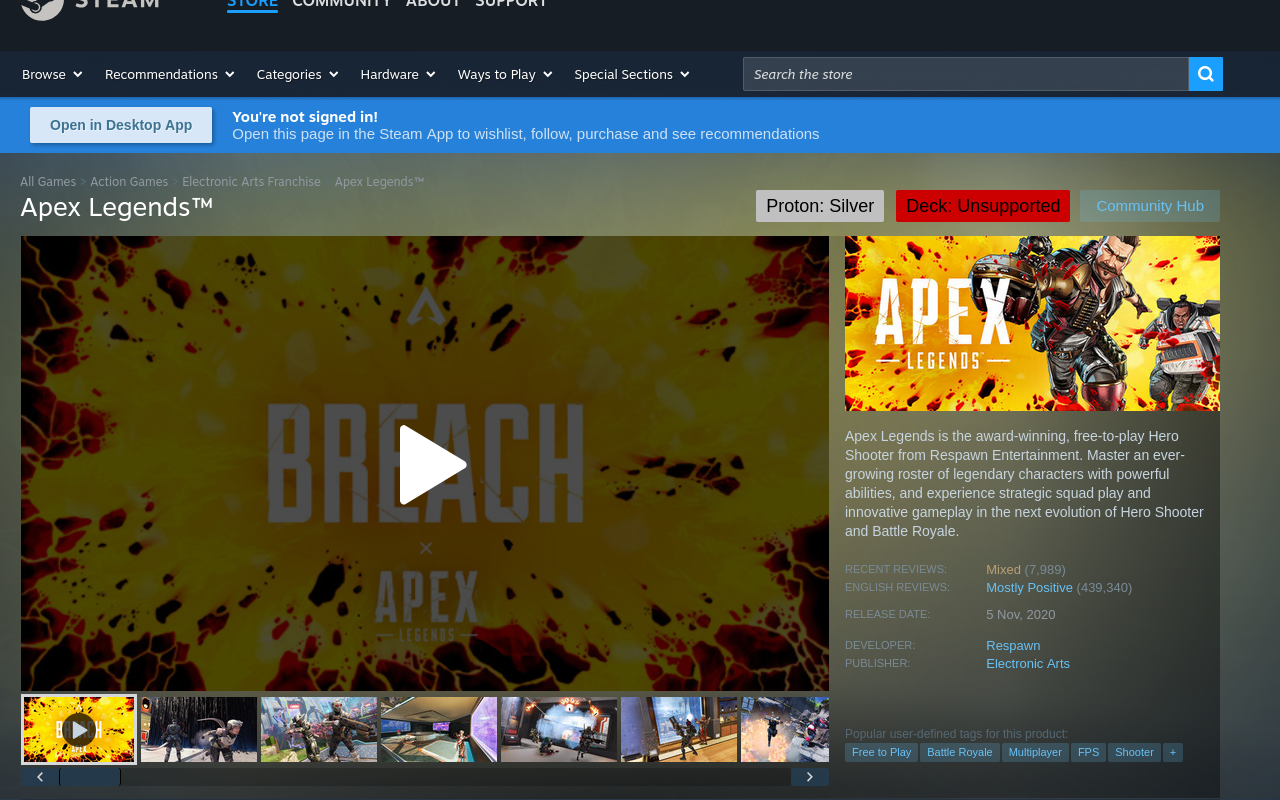Open the COMMUNITY tab
The image size is (1280, 800).
click(x=342, y=4)
